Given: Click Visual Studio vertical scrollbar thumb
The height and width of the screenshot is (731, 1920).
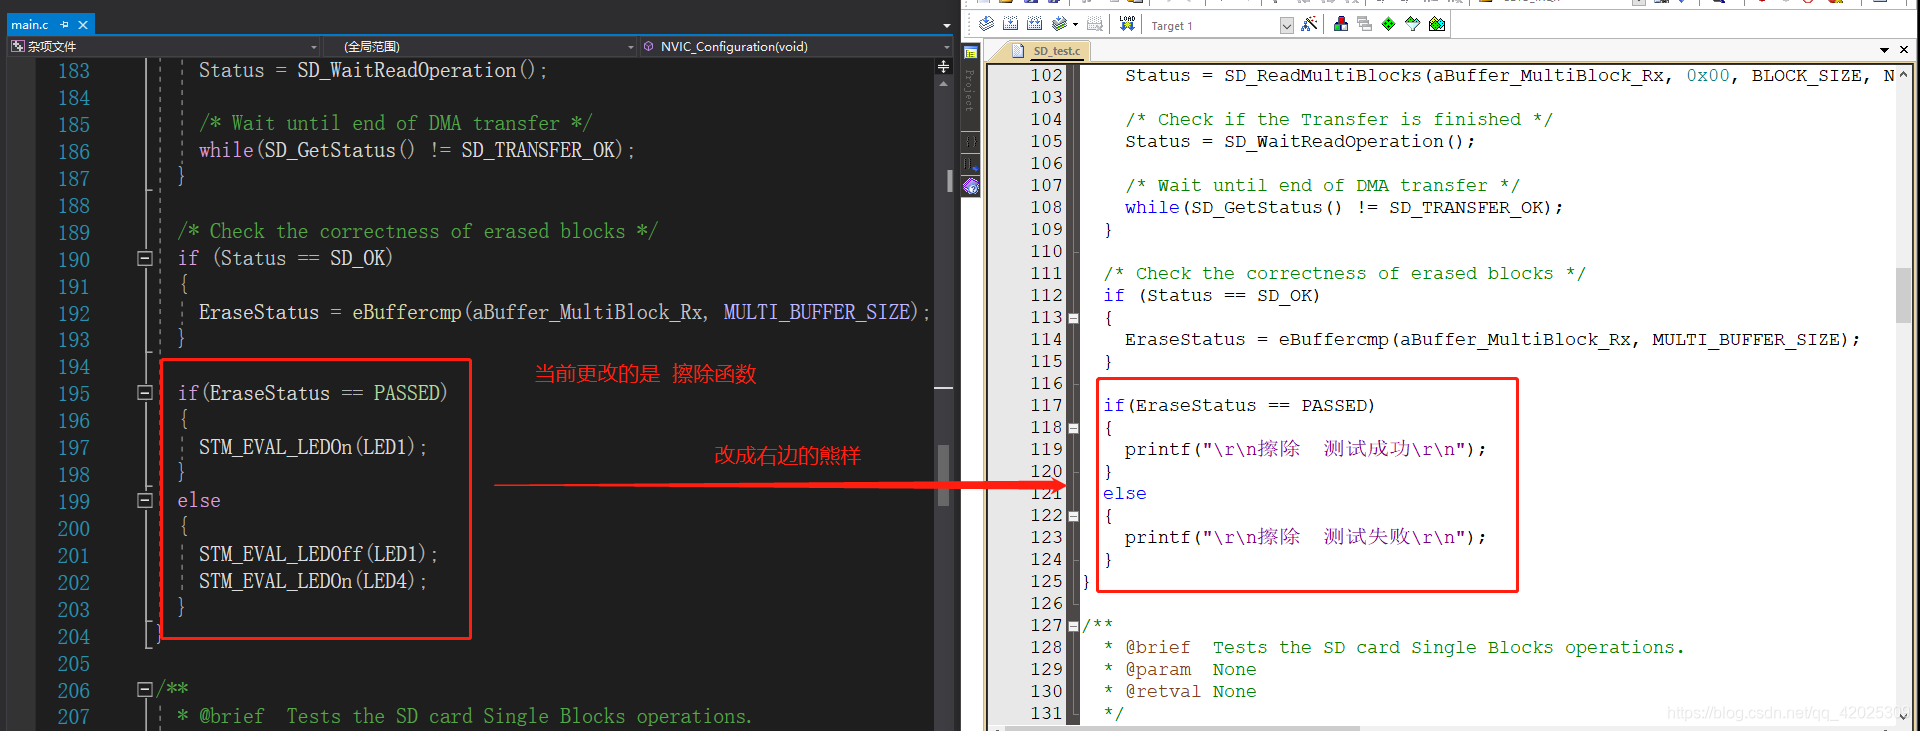Looking at the screenshot, I should (x=943, y=475).
